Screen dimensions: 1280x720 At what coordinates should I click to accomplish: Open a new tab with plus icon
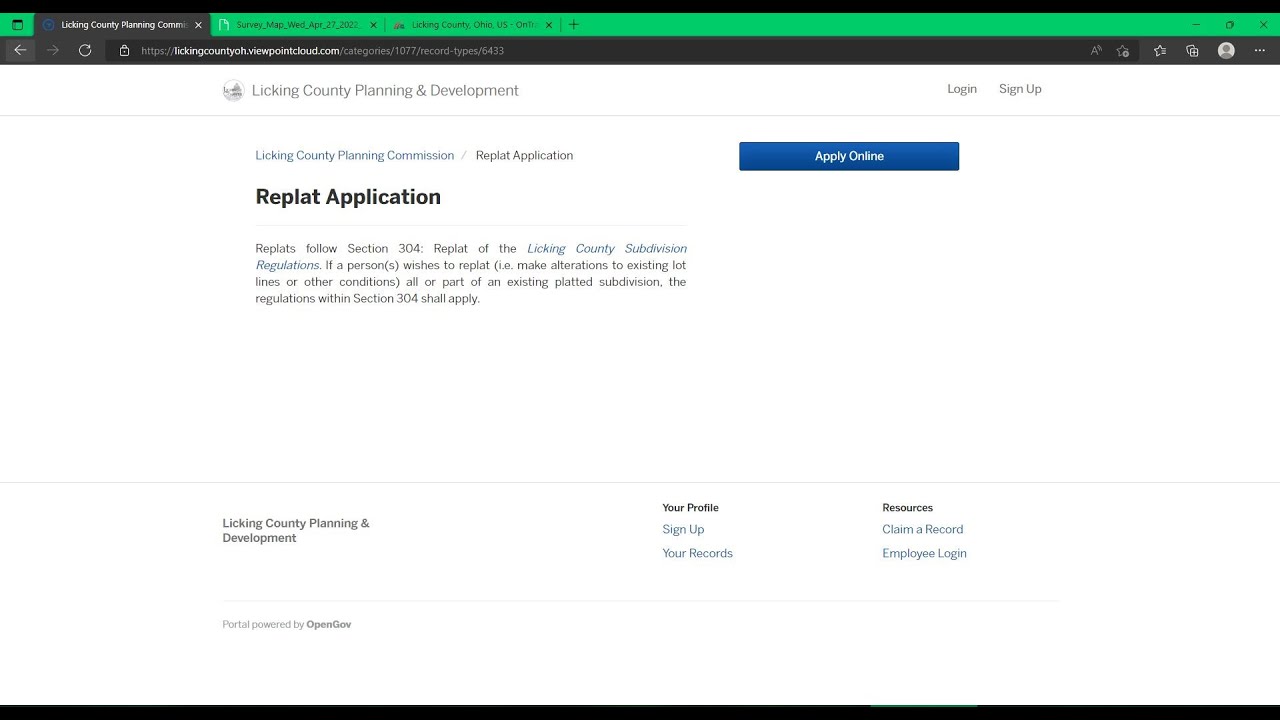573,24
